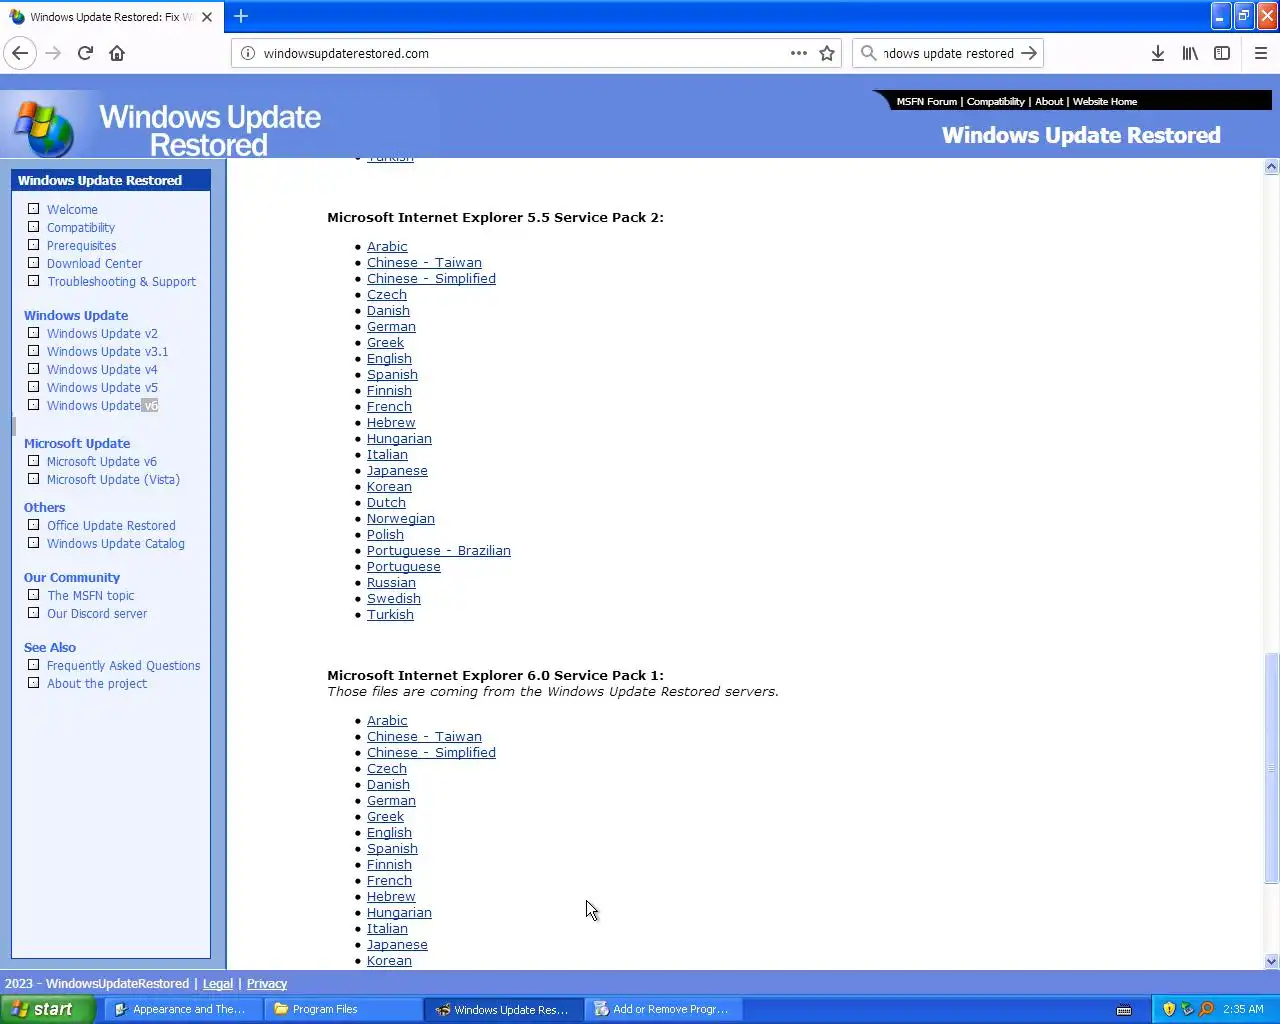1280x1024 pixels.
Task: Open Prerequisites in the sidebar
Action: [81, 245]
